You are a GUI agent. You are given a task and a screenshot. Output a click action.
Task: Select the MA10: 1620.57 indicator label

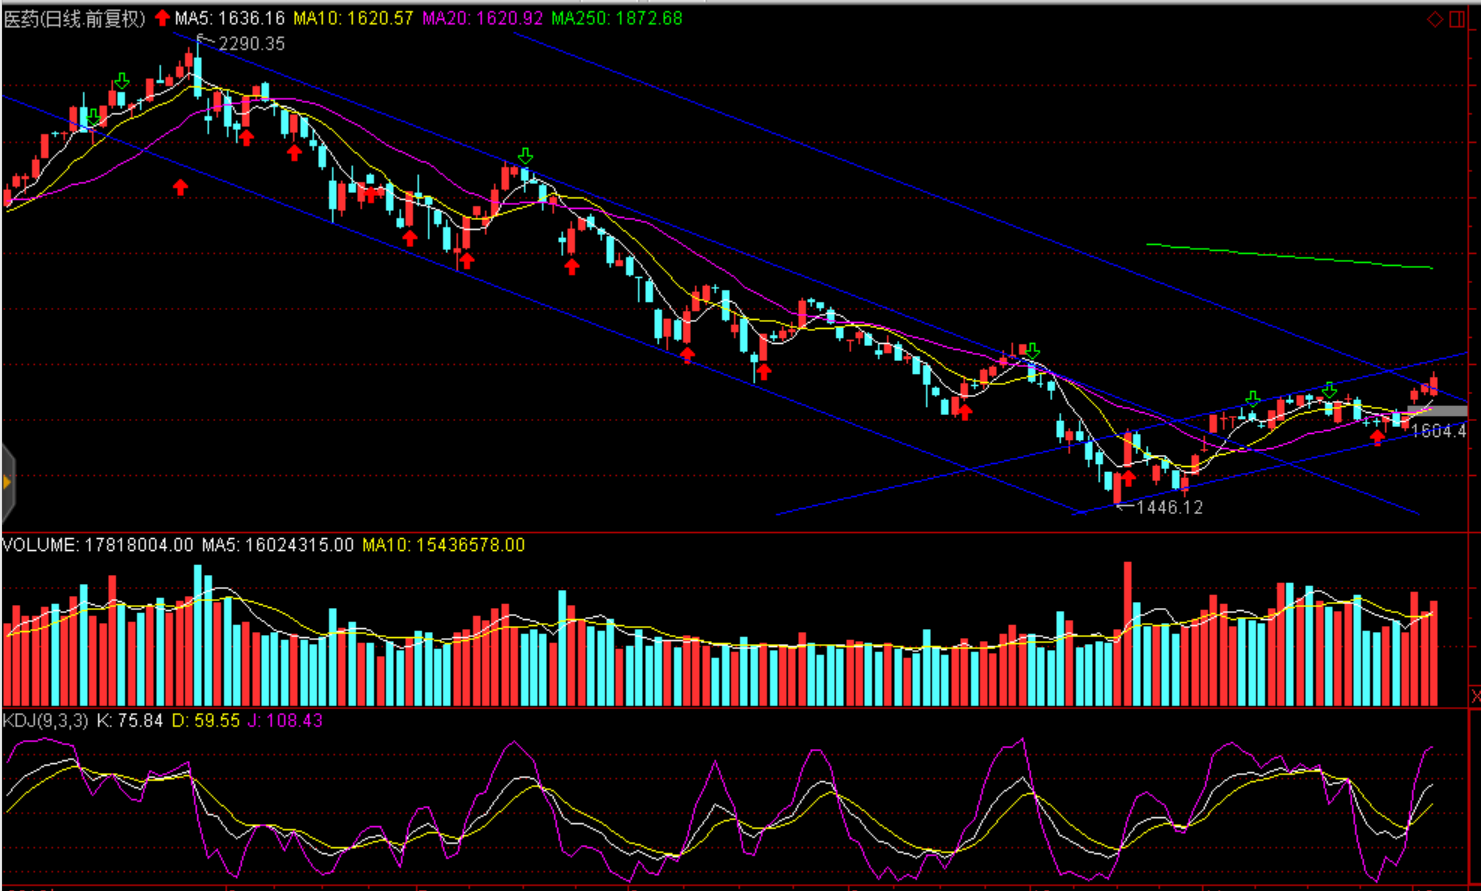[x=353, y=18]
